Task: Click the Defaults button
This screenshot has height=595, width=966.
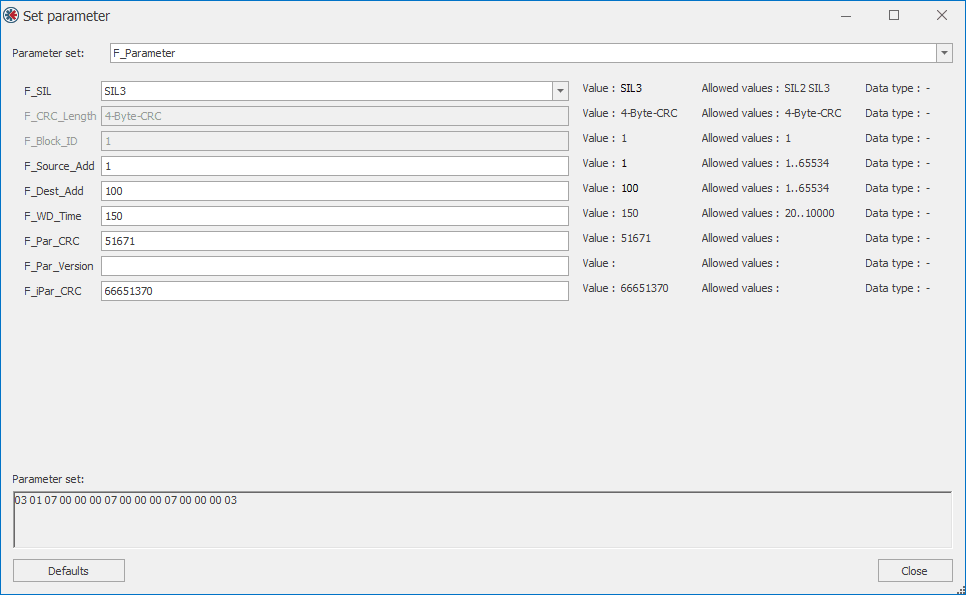Action: coord(68,571)
